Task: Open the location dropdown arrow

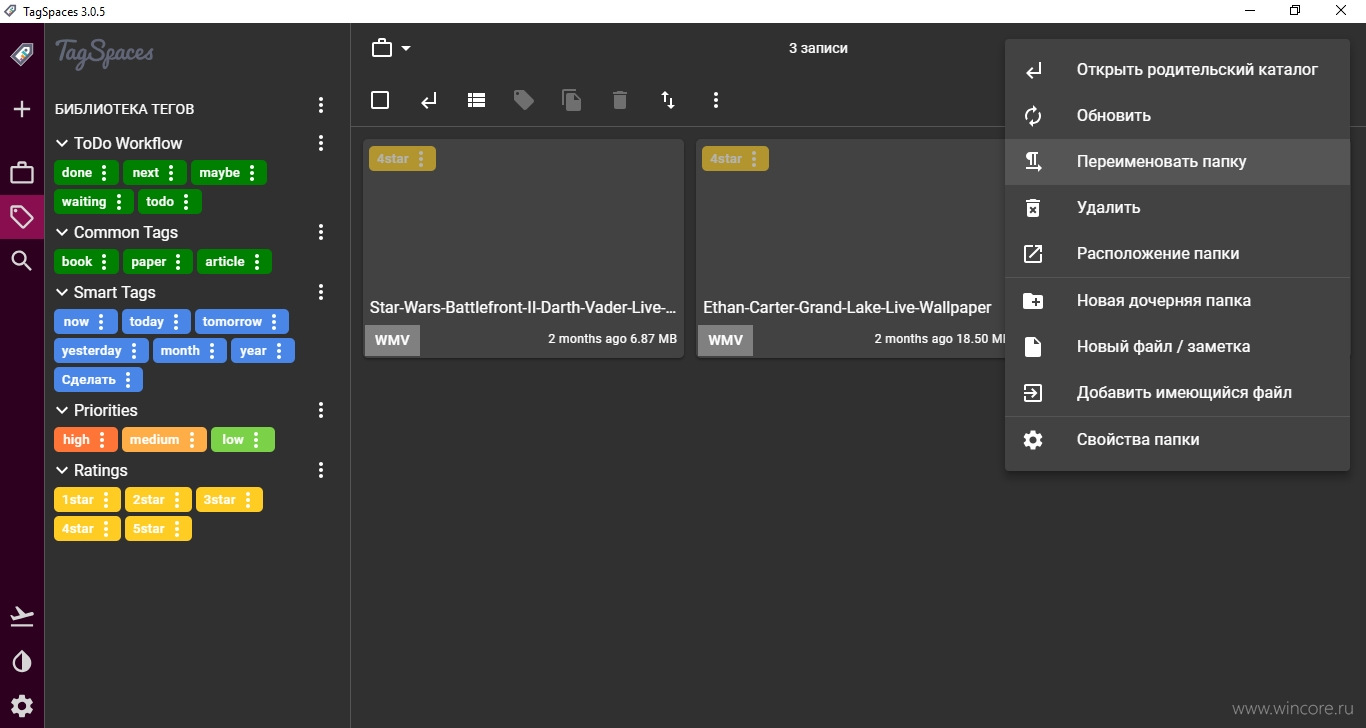Action: (406, 48)
